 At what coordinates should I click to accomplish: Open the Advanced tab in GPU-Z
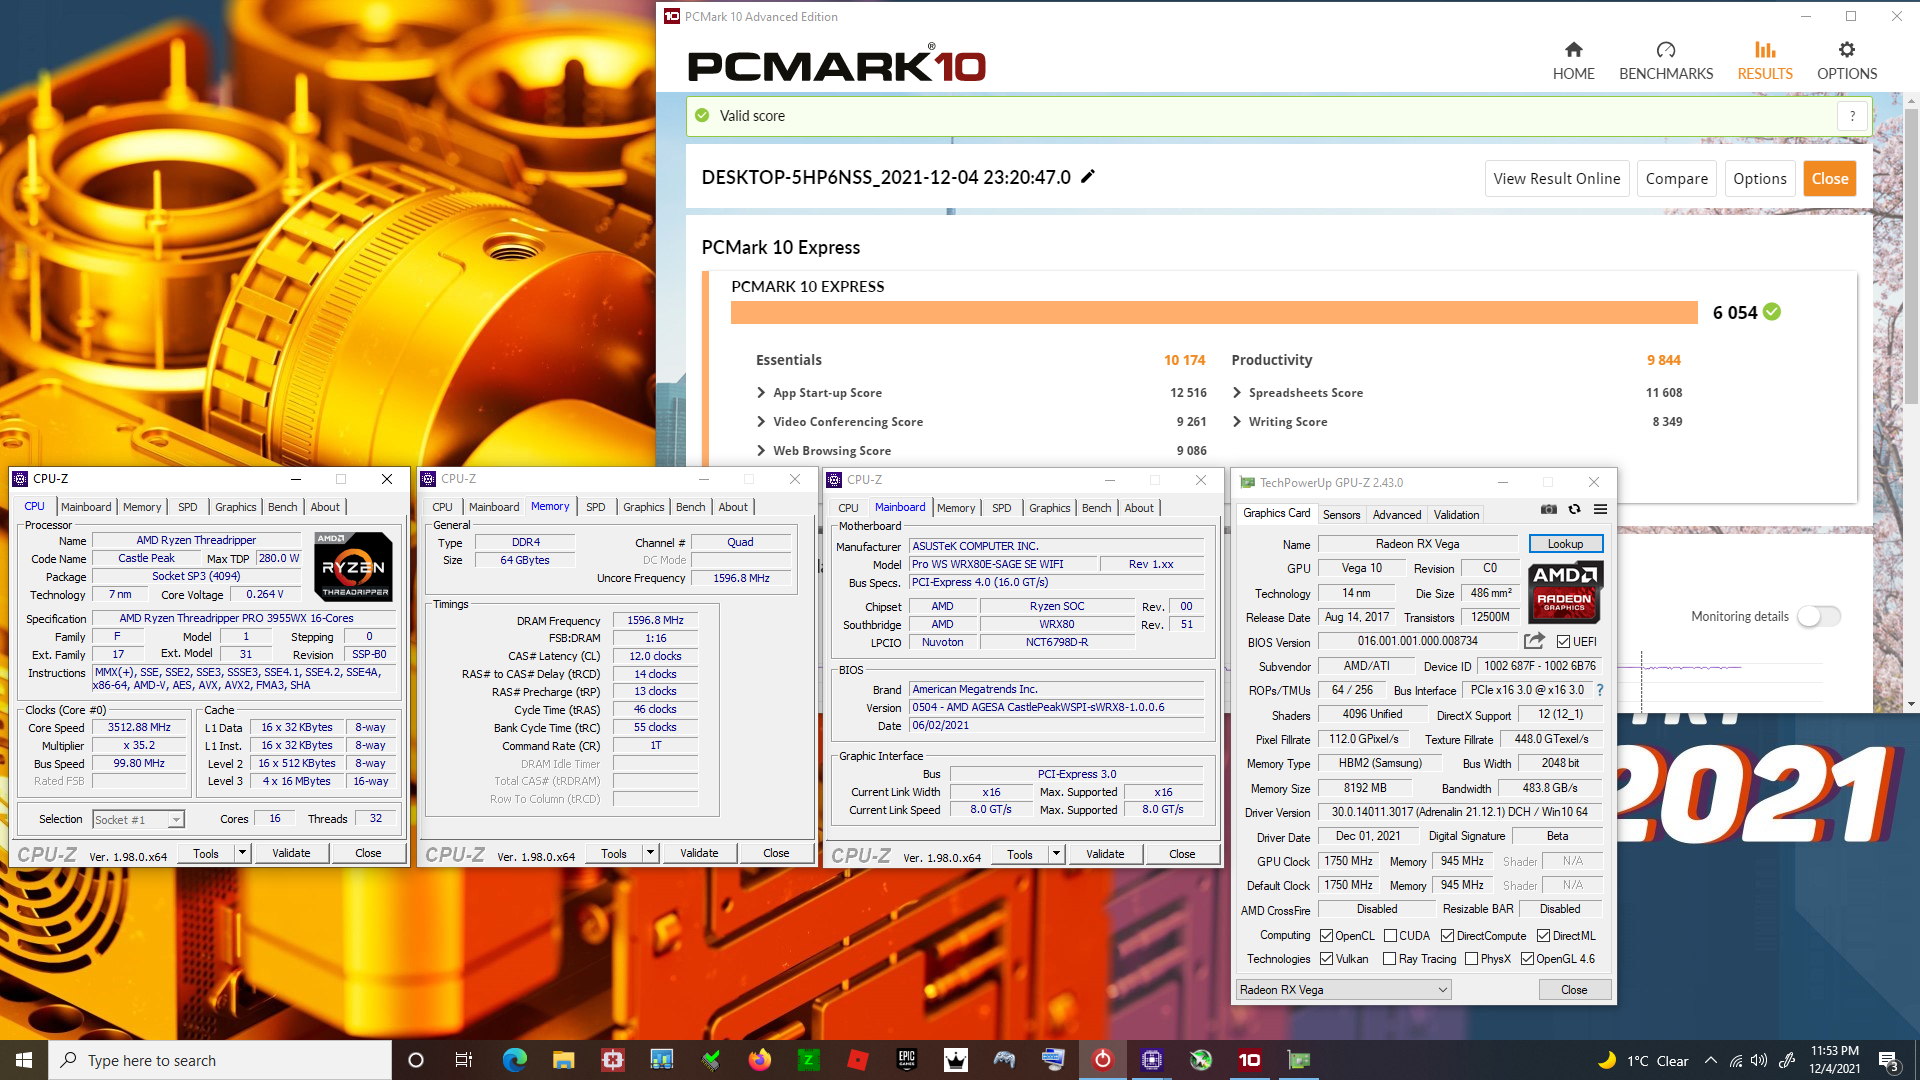(x=1396, y=515)
